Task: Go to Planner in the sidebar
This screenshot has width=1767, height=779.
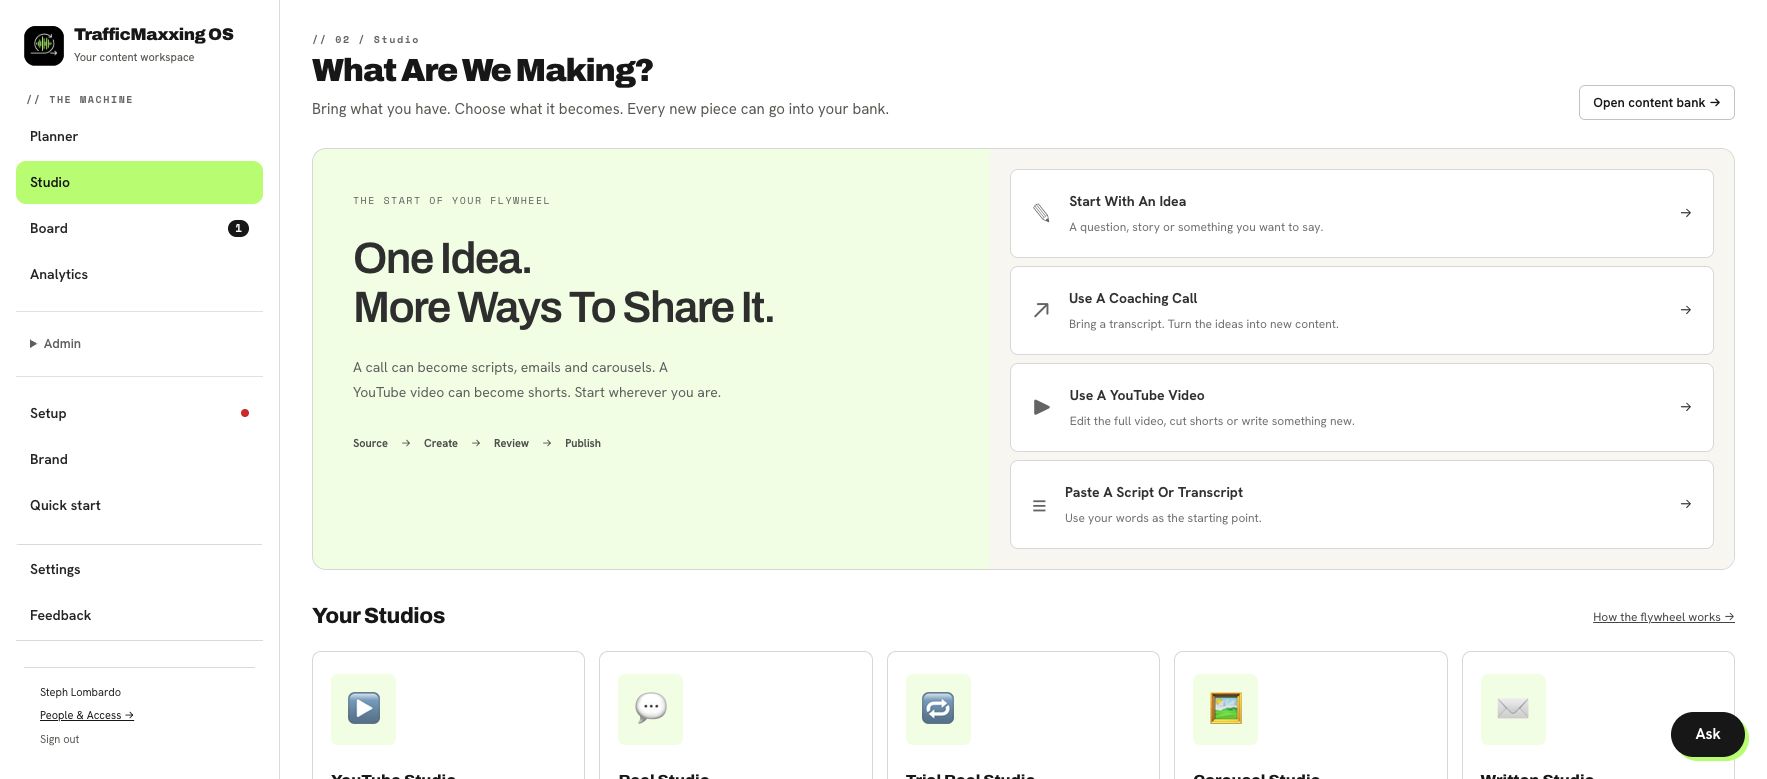Action: pyautogui.click(x=139, y=136)
